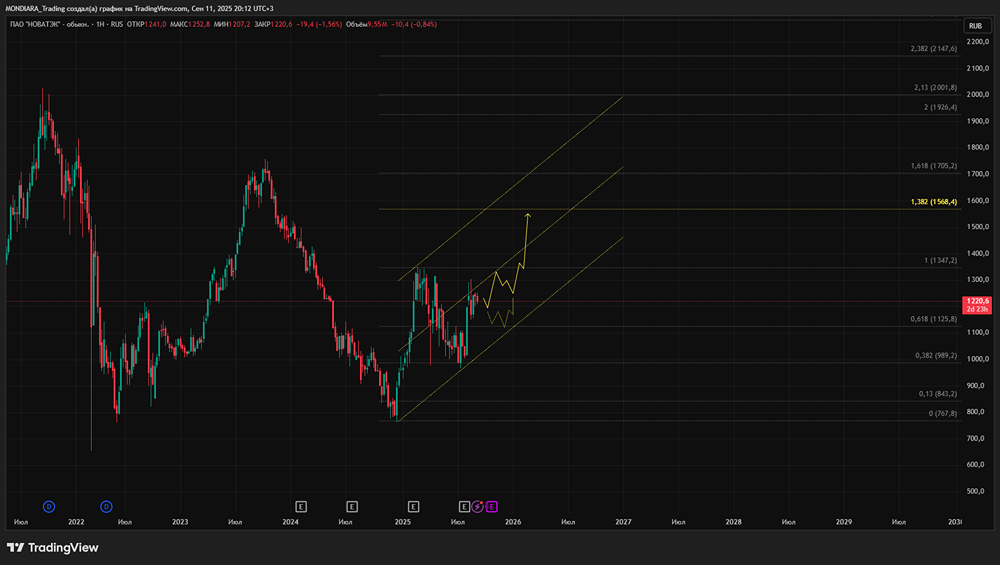Screen dimensions: 1000x565
Task: Click the second blue dividend marker after 2022
Action: [106, 507]
